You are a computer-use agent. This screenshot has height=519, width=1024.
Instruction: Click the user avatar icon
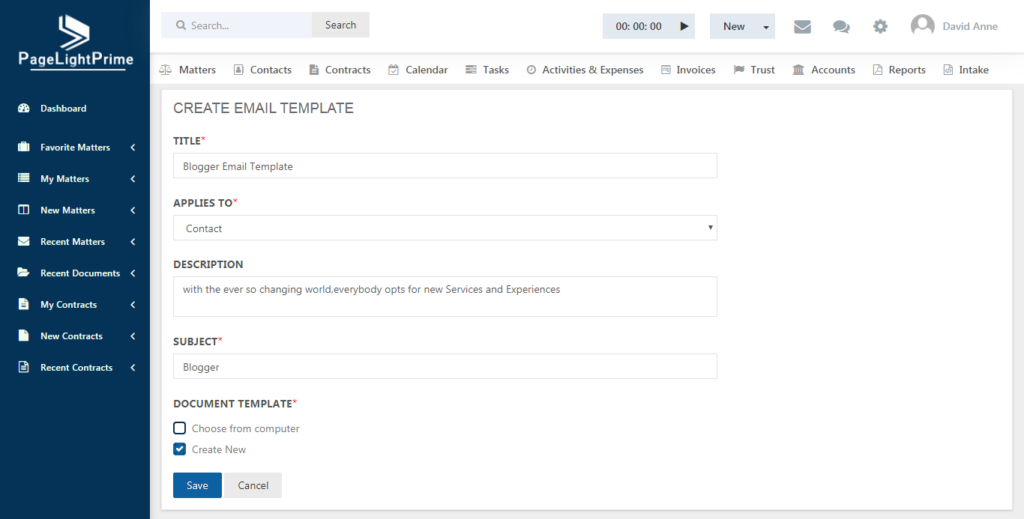[922, 26]
